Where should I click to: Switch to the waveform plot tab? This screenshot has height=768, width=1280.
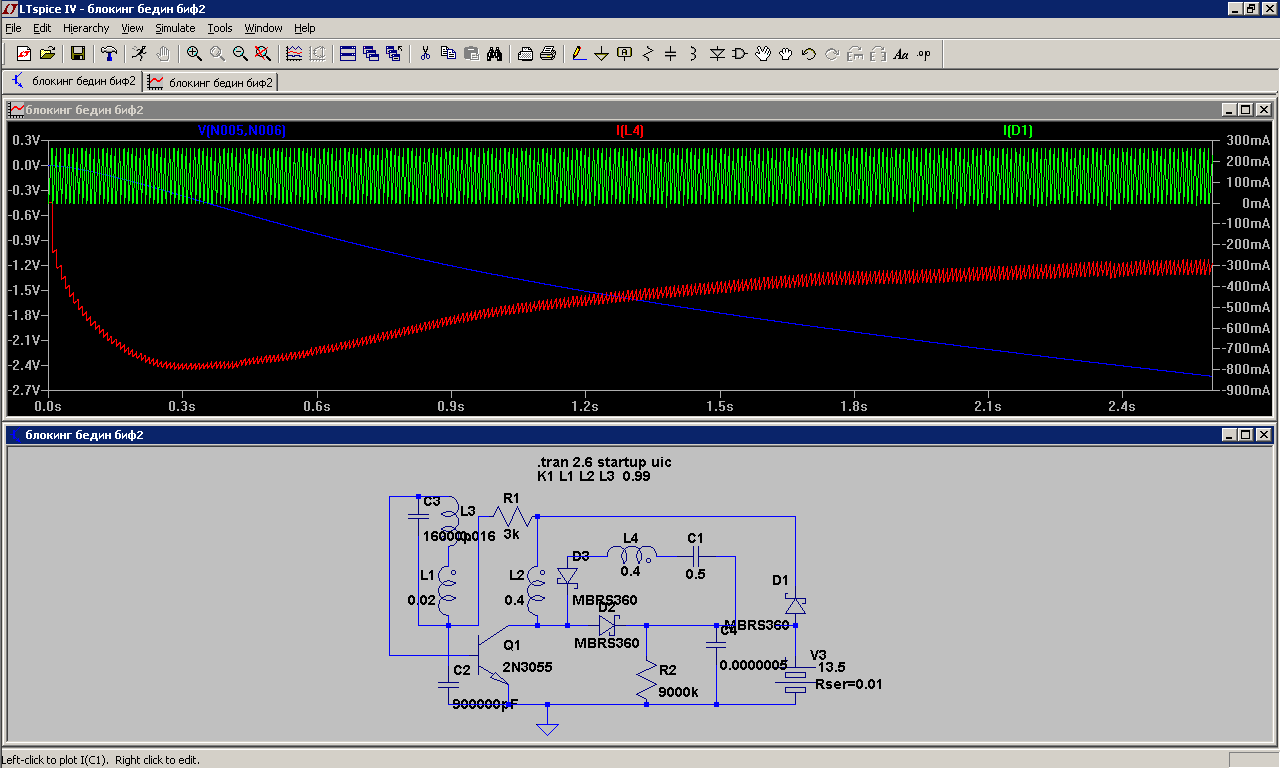click(x=211, y=82)
